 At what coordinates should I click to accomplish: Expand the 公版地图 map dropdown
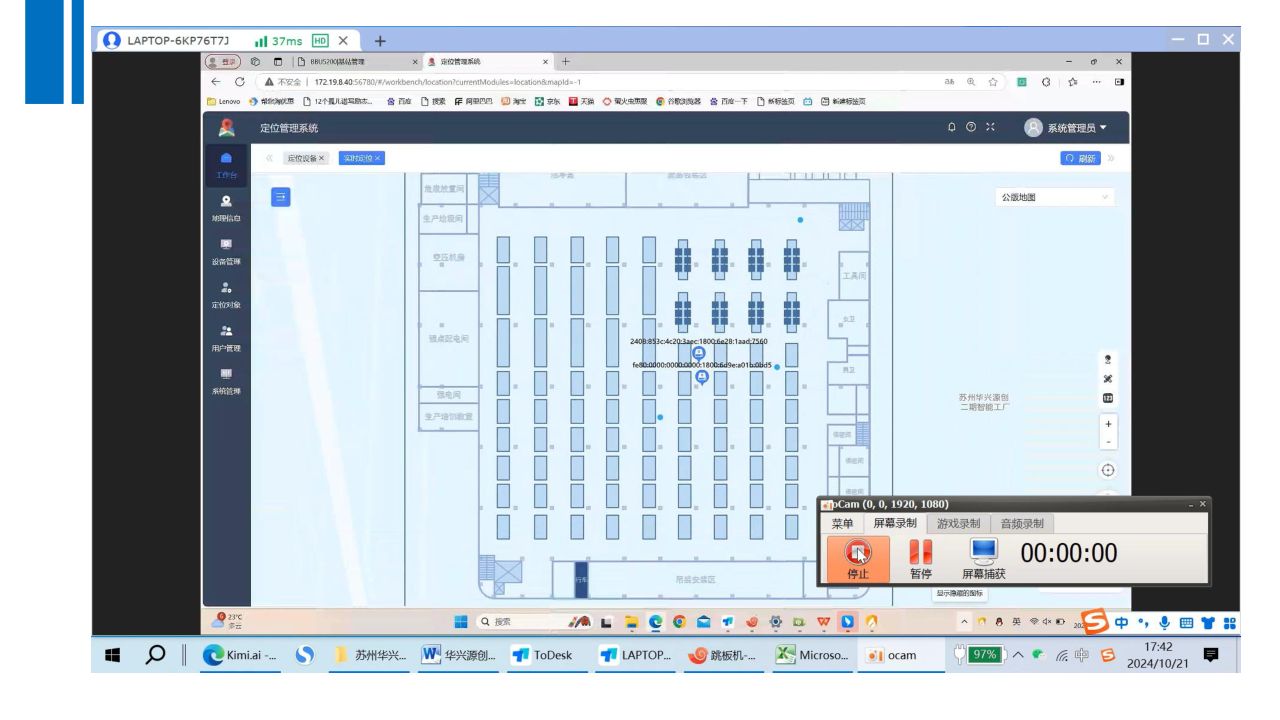(x=1054, y=198)
